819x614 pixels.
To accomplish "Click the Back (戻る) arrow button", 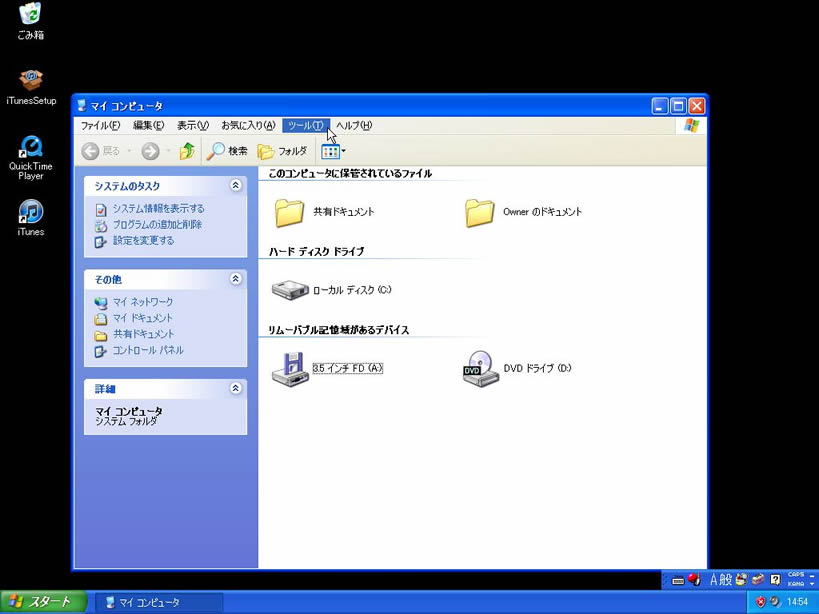I will pos(101,151).
